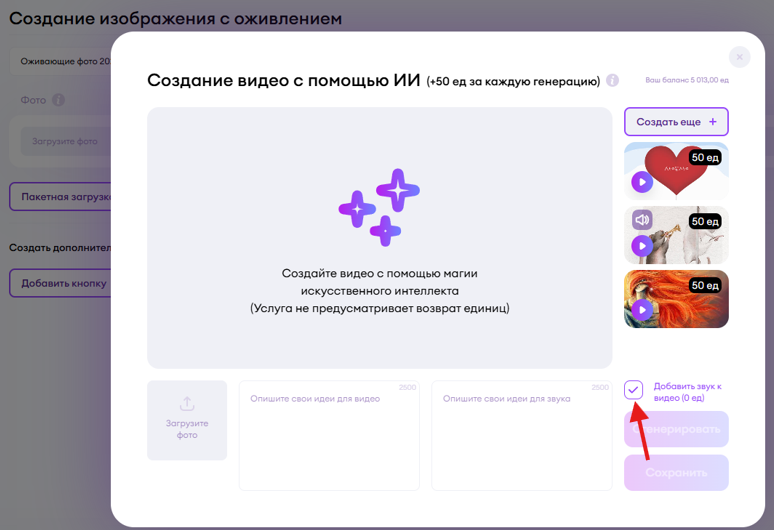Toggle 'Добавить звук к видео' checkbox
Screen dimensions: 774x530
(634, 390)
